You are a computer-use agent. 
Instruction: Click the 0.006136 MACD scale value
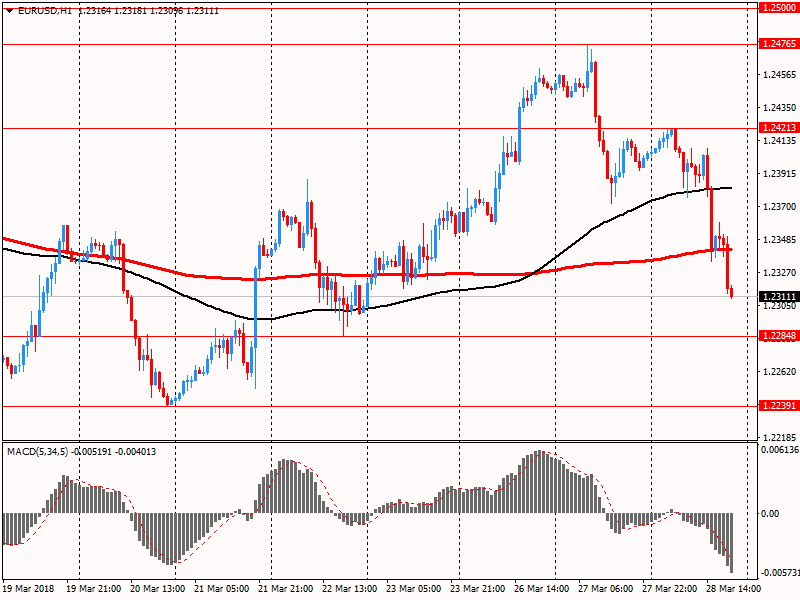[x=779, y=451]
